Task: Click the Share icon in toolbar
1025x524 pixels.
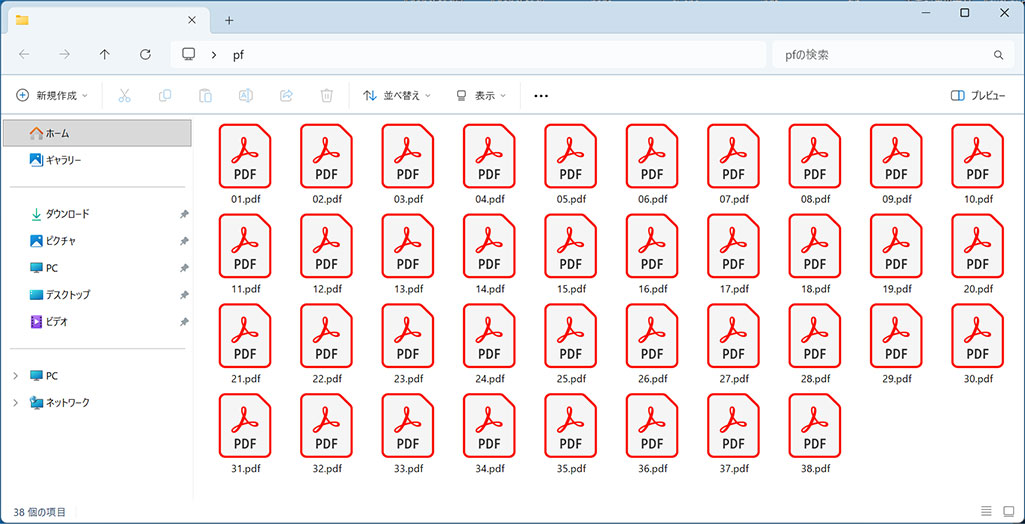Action: pos(286,96)
